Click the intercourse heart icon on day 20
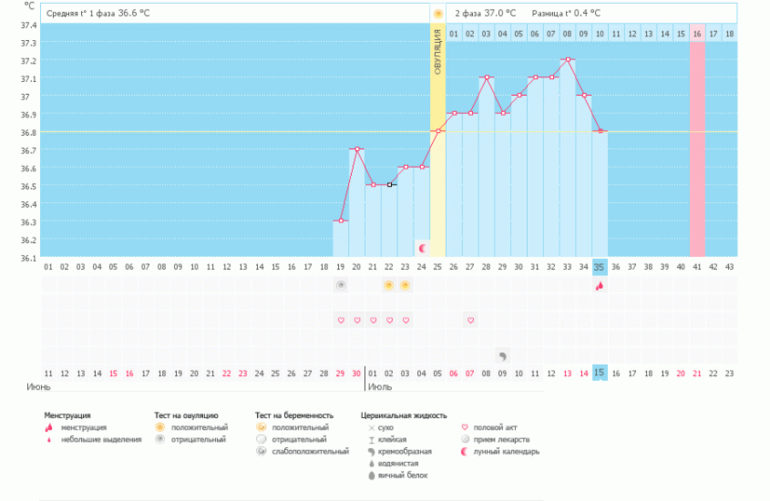The image size is (770, 501). coord(357,320)
